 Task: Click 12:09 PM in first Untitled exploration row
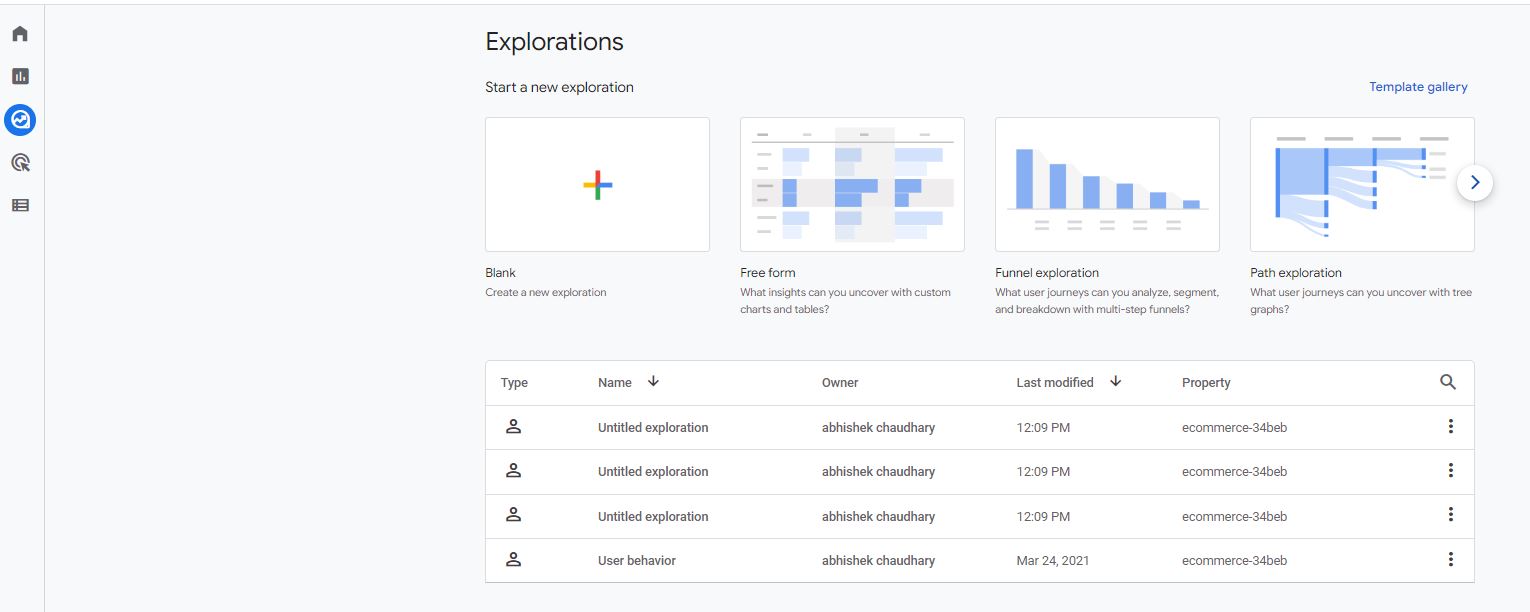click(1043, 428)
